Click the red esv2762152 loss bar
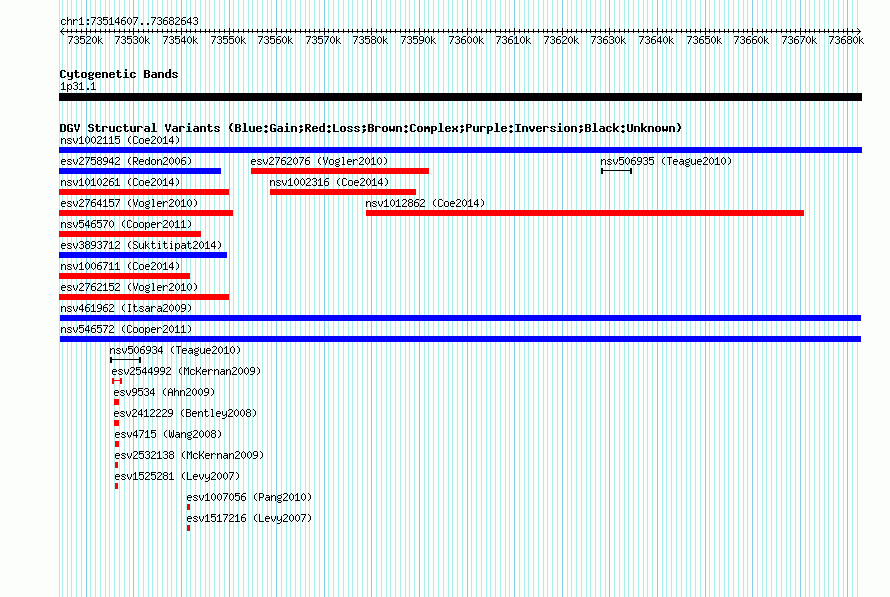 (144, 297)
